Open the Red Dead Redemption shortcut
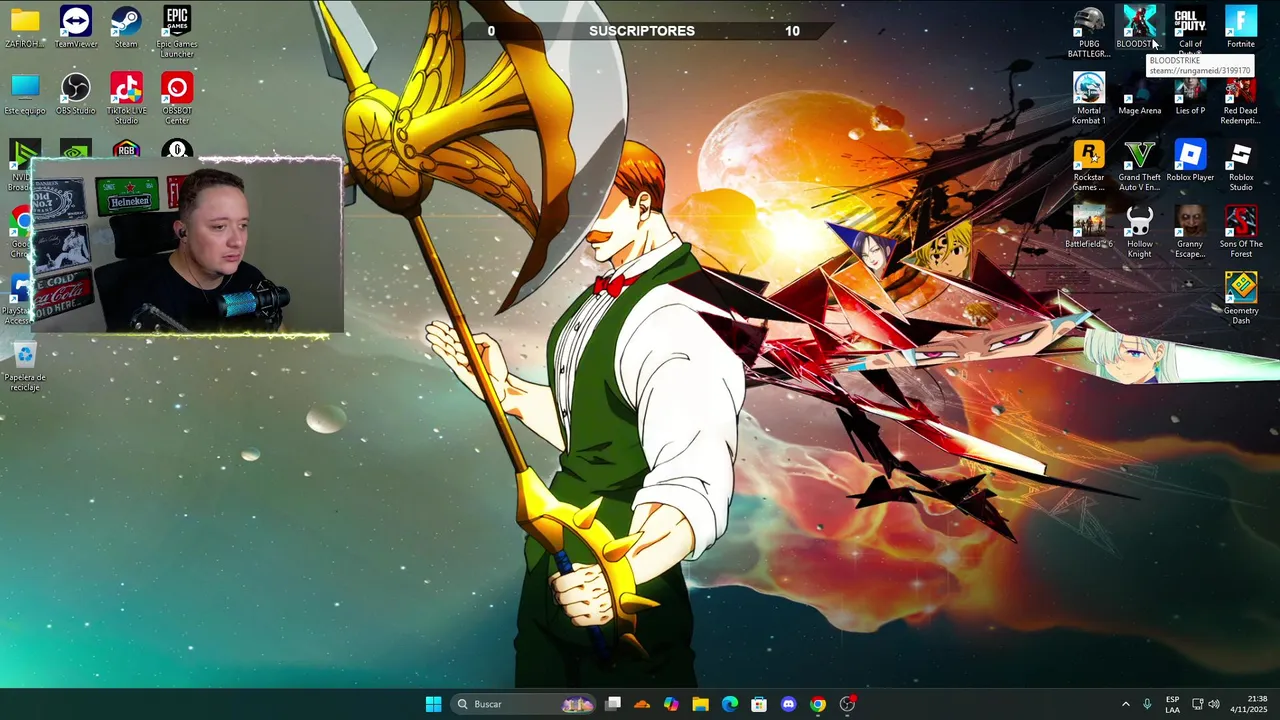 [1241, 99]
